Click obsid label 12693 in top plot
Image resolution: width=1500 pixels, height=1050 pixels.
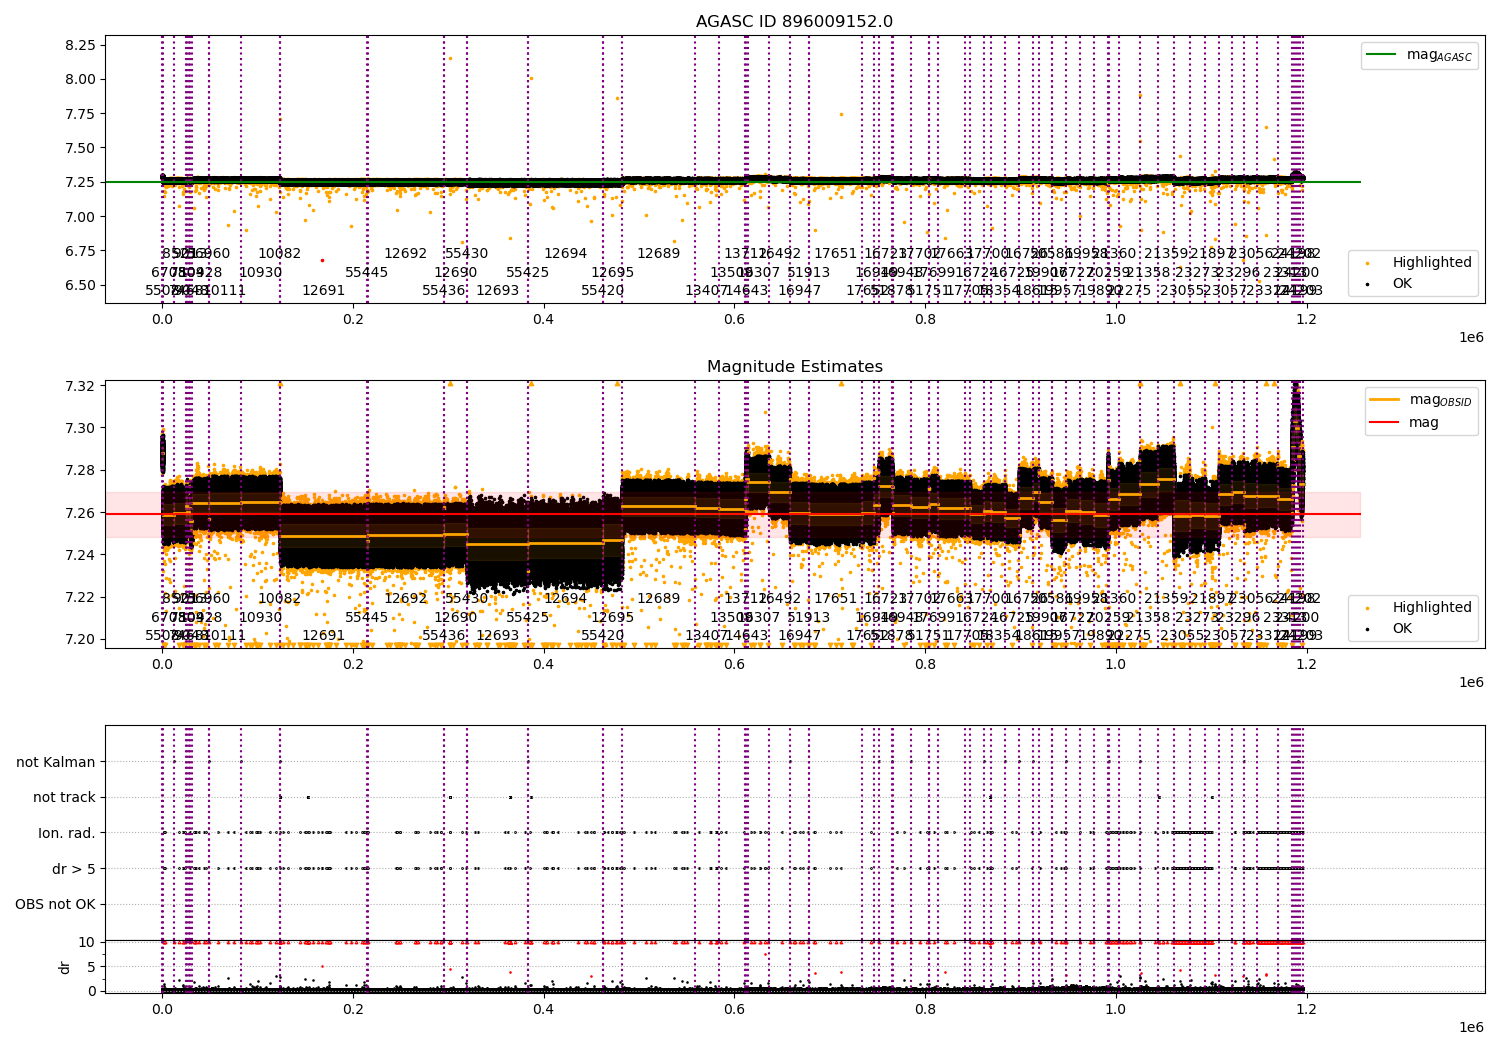pos(497,291)
